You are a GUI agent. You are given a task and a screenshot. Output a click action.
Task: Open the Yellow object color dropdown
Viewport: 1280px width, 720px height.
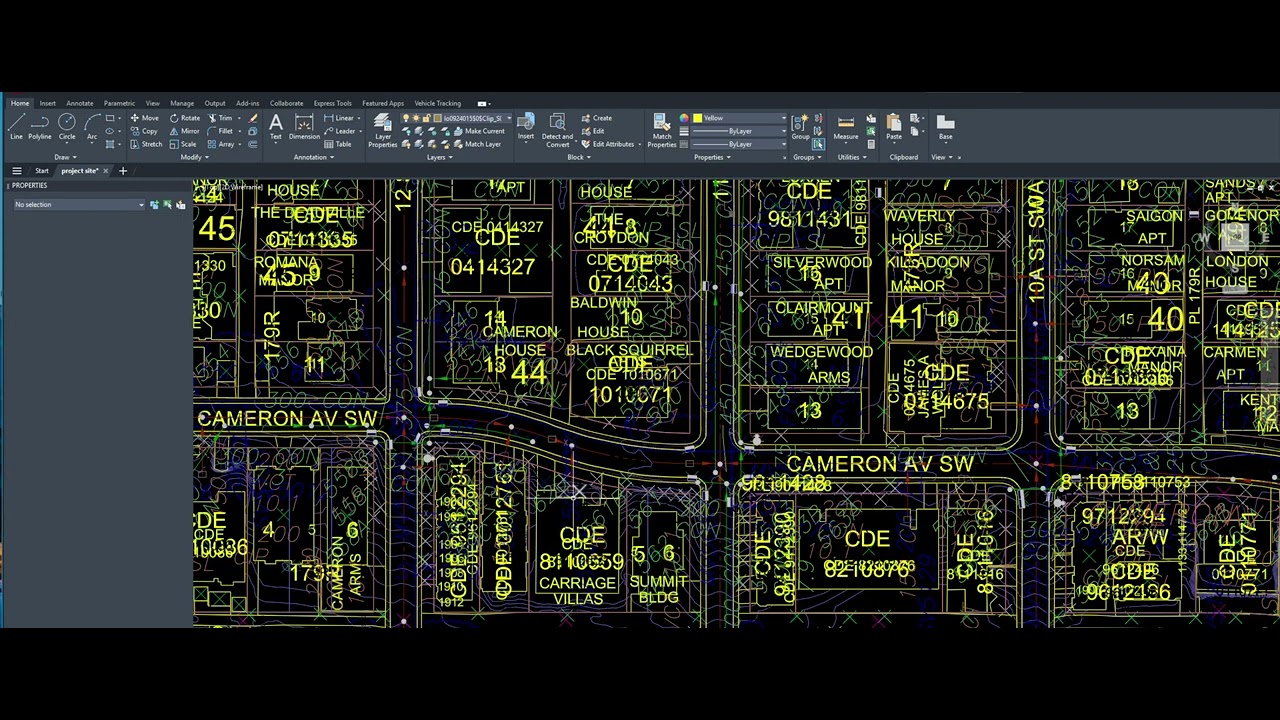click(783, 118)
